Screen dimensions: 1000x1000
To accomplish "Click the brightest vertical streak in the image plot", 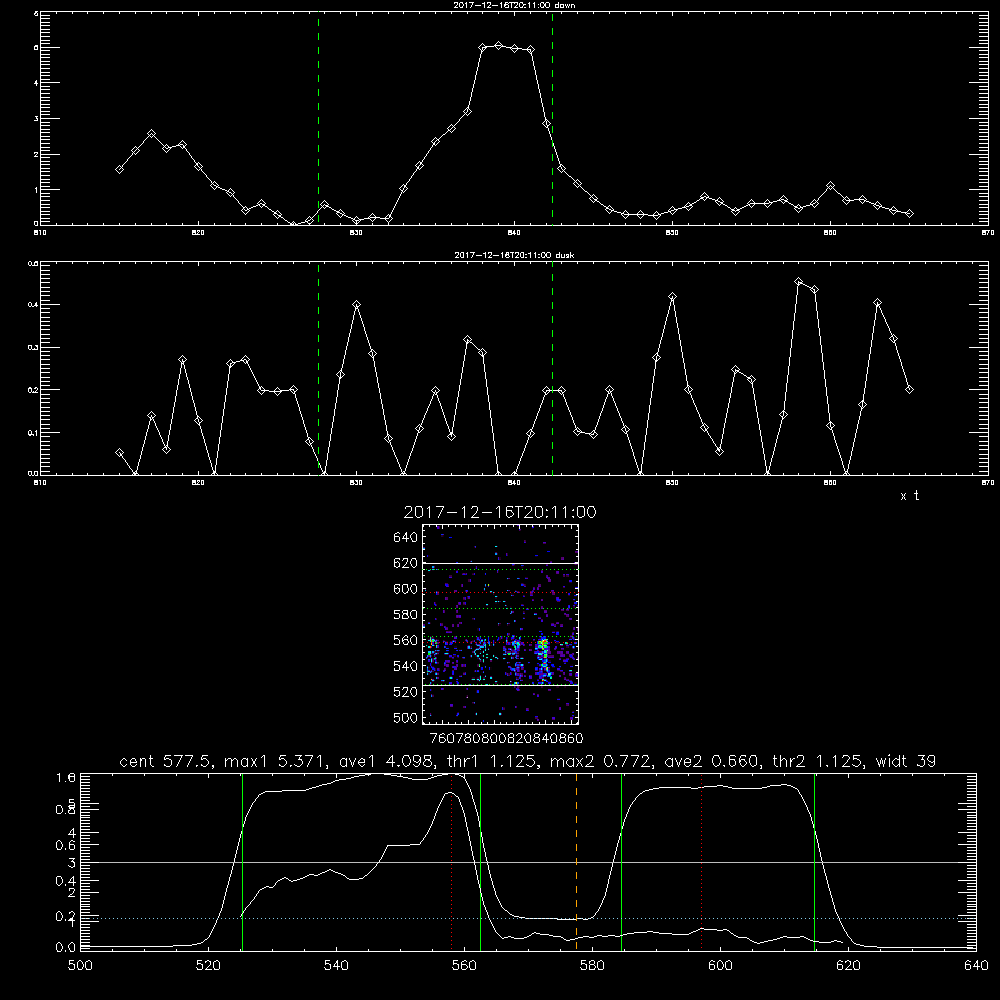I will click(543, 658).
